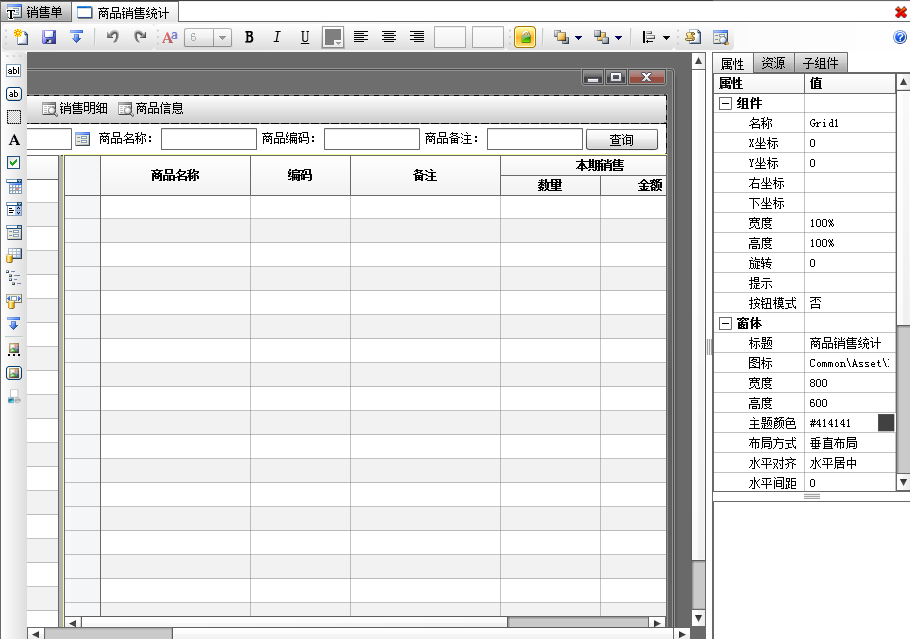Select the rounded 'ab' button component tool

click(x=13, y=93)
